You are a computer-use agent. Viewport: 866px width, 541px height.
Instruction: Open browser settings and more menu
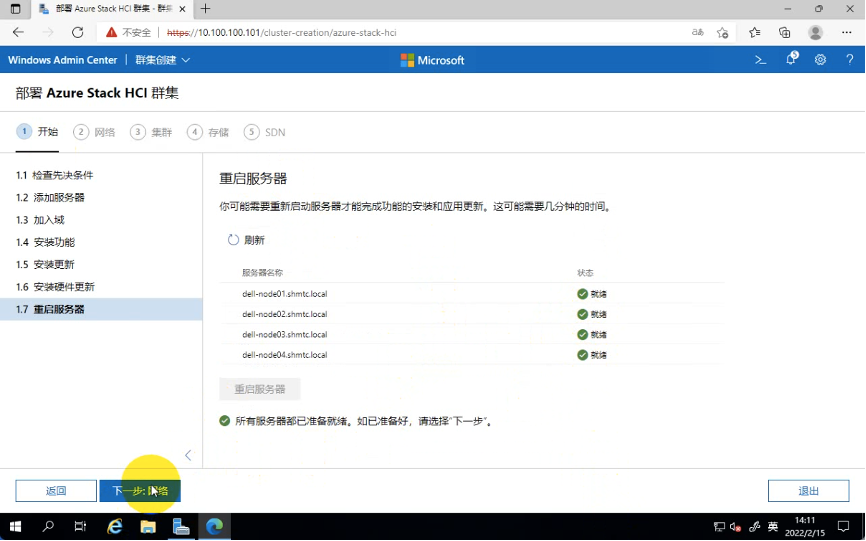pos(847,33)
